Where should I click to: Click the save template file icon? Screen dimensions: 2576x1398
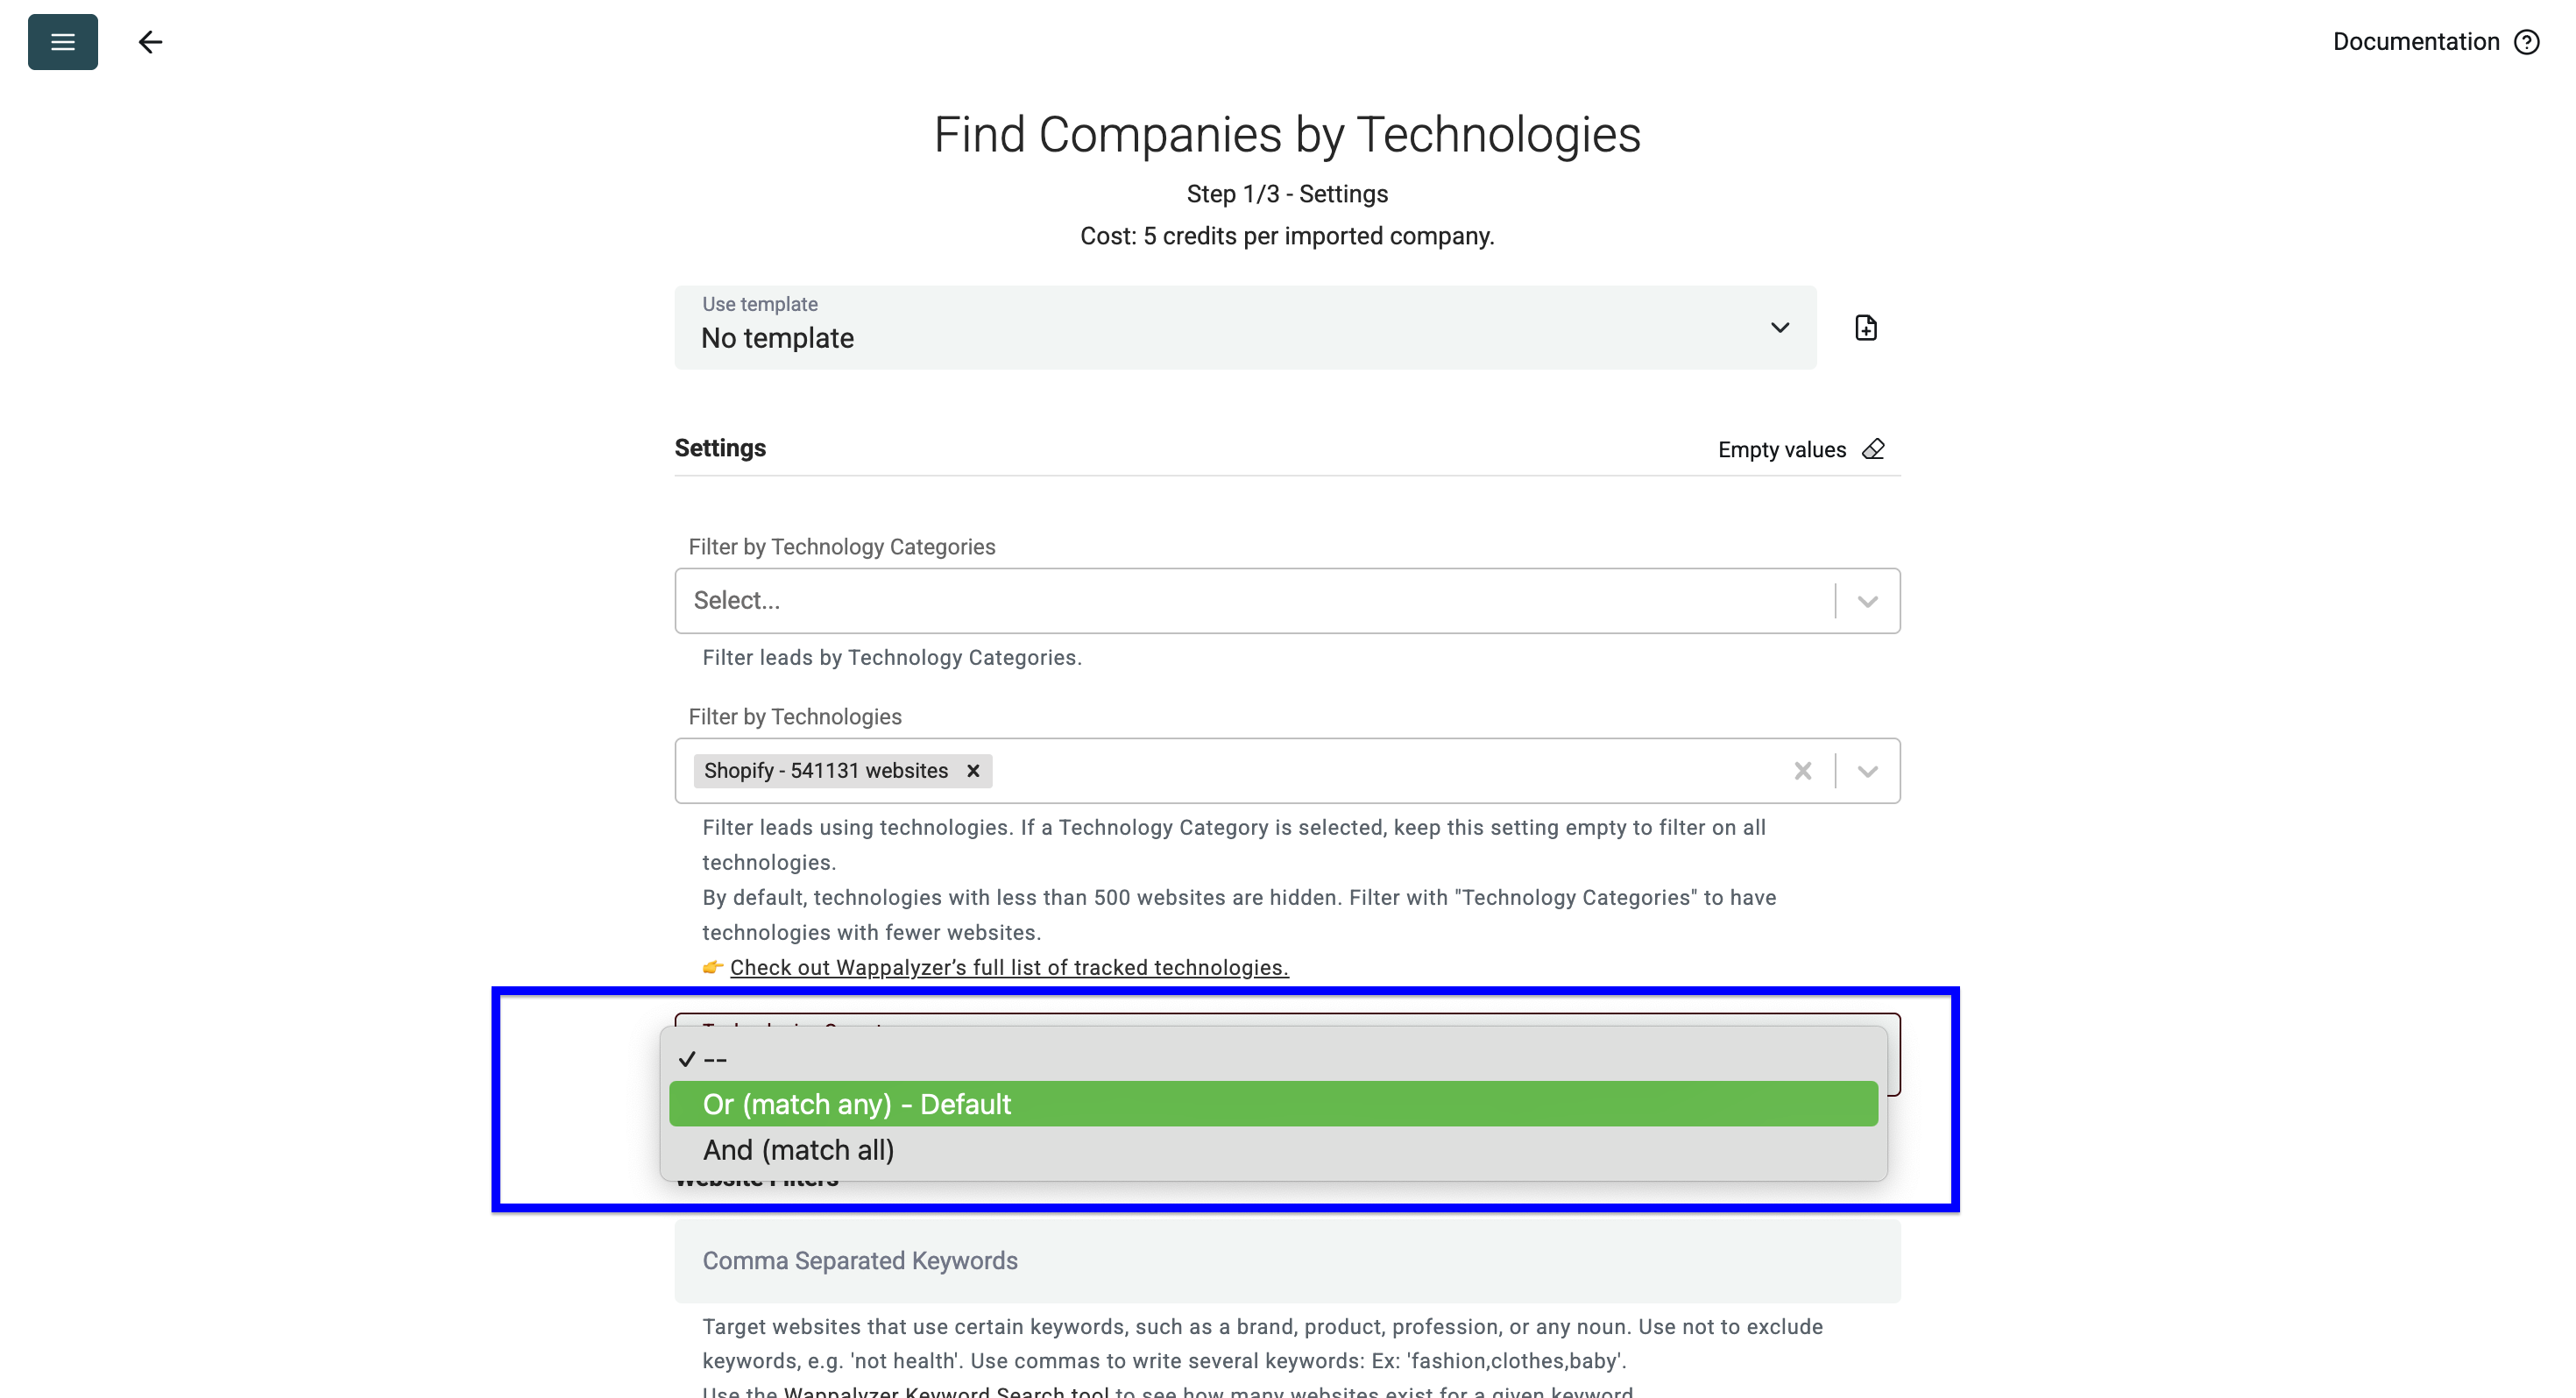pyautogui.click(x=1865, y=328)
